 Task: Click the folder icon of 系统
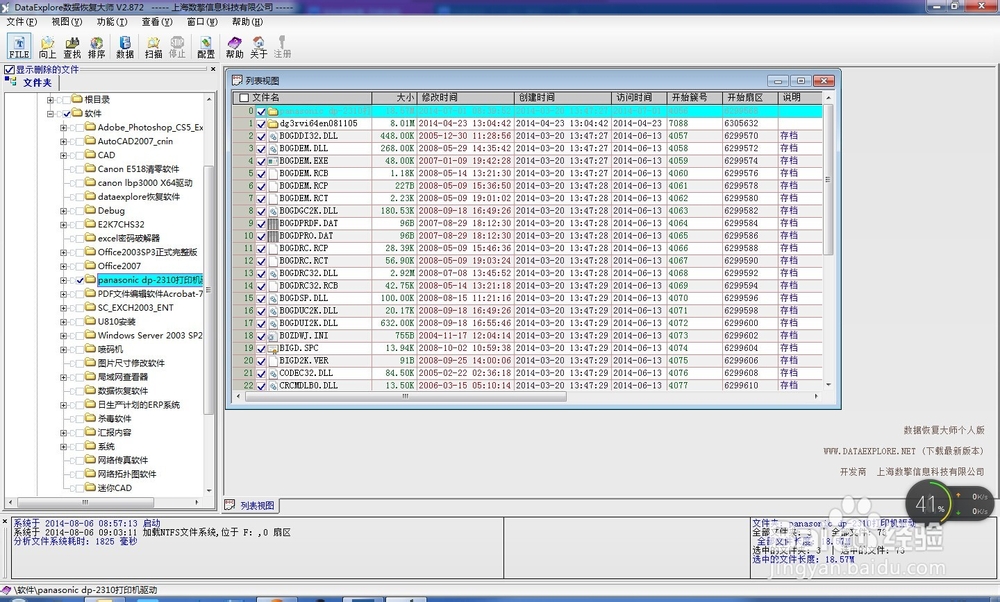[x=91, y=446]
